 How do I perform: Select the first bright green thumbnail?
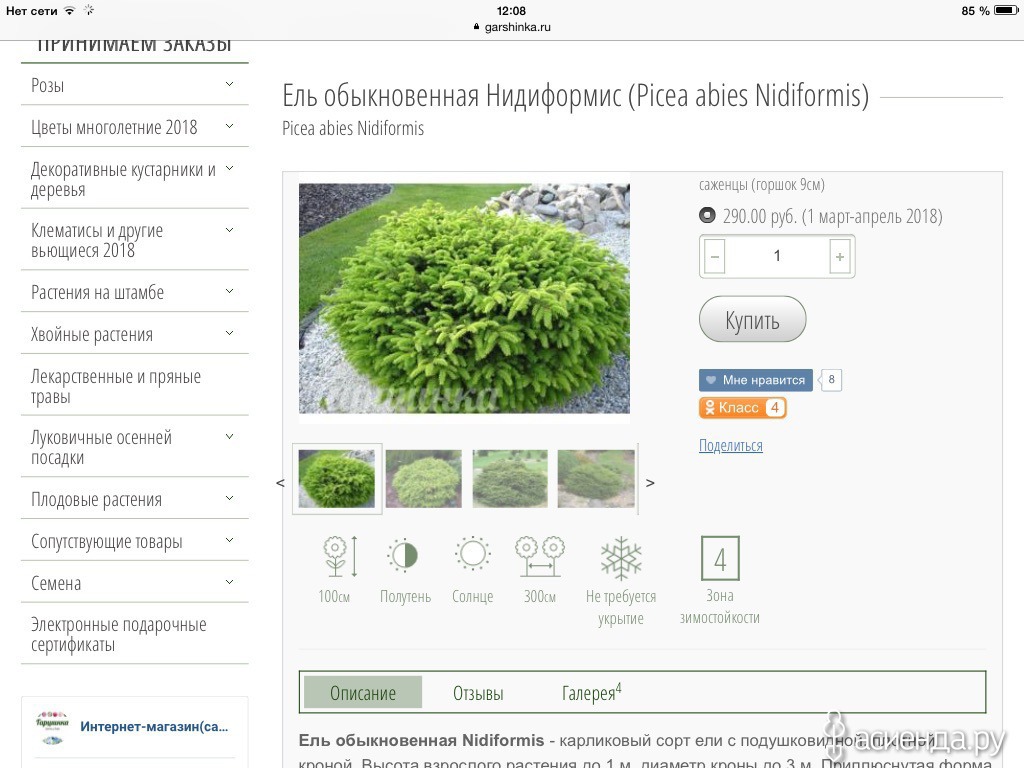coord(337,479)
